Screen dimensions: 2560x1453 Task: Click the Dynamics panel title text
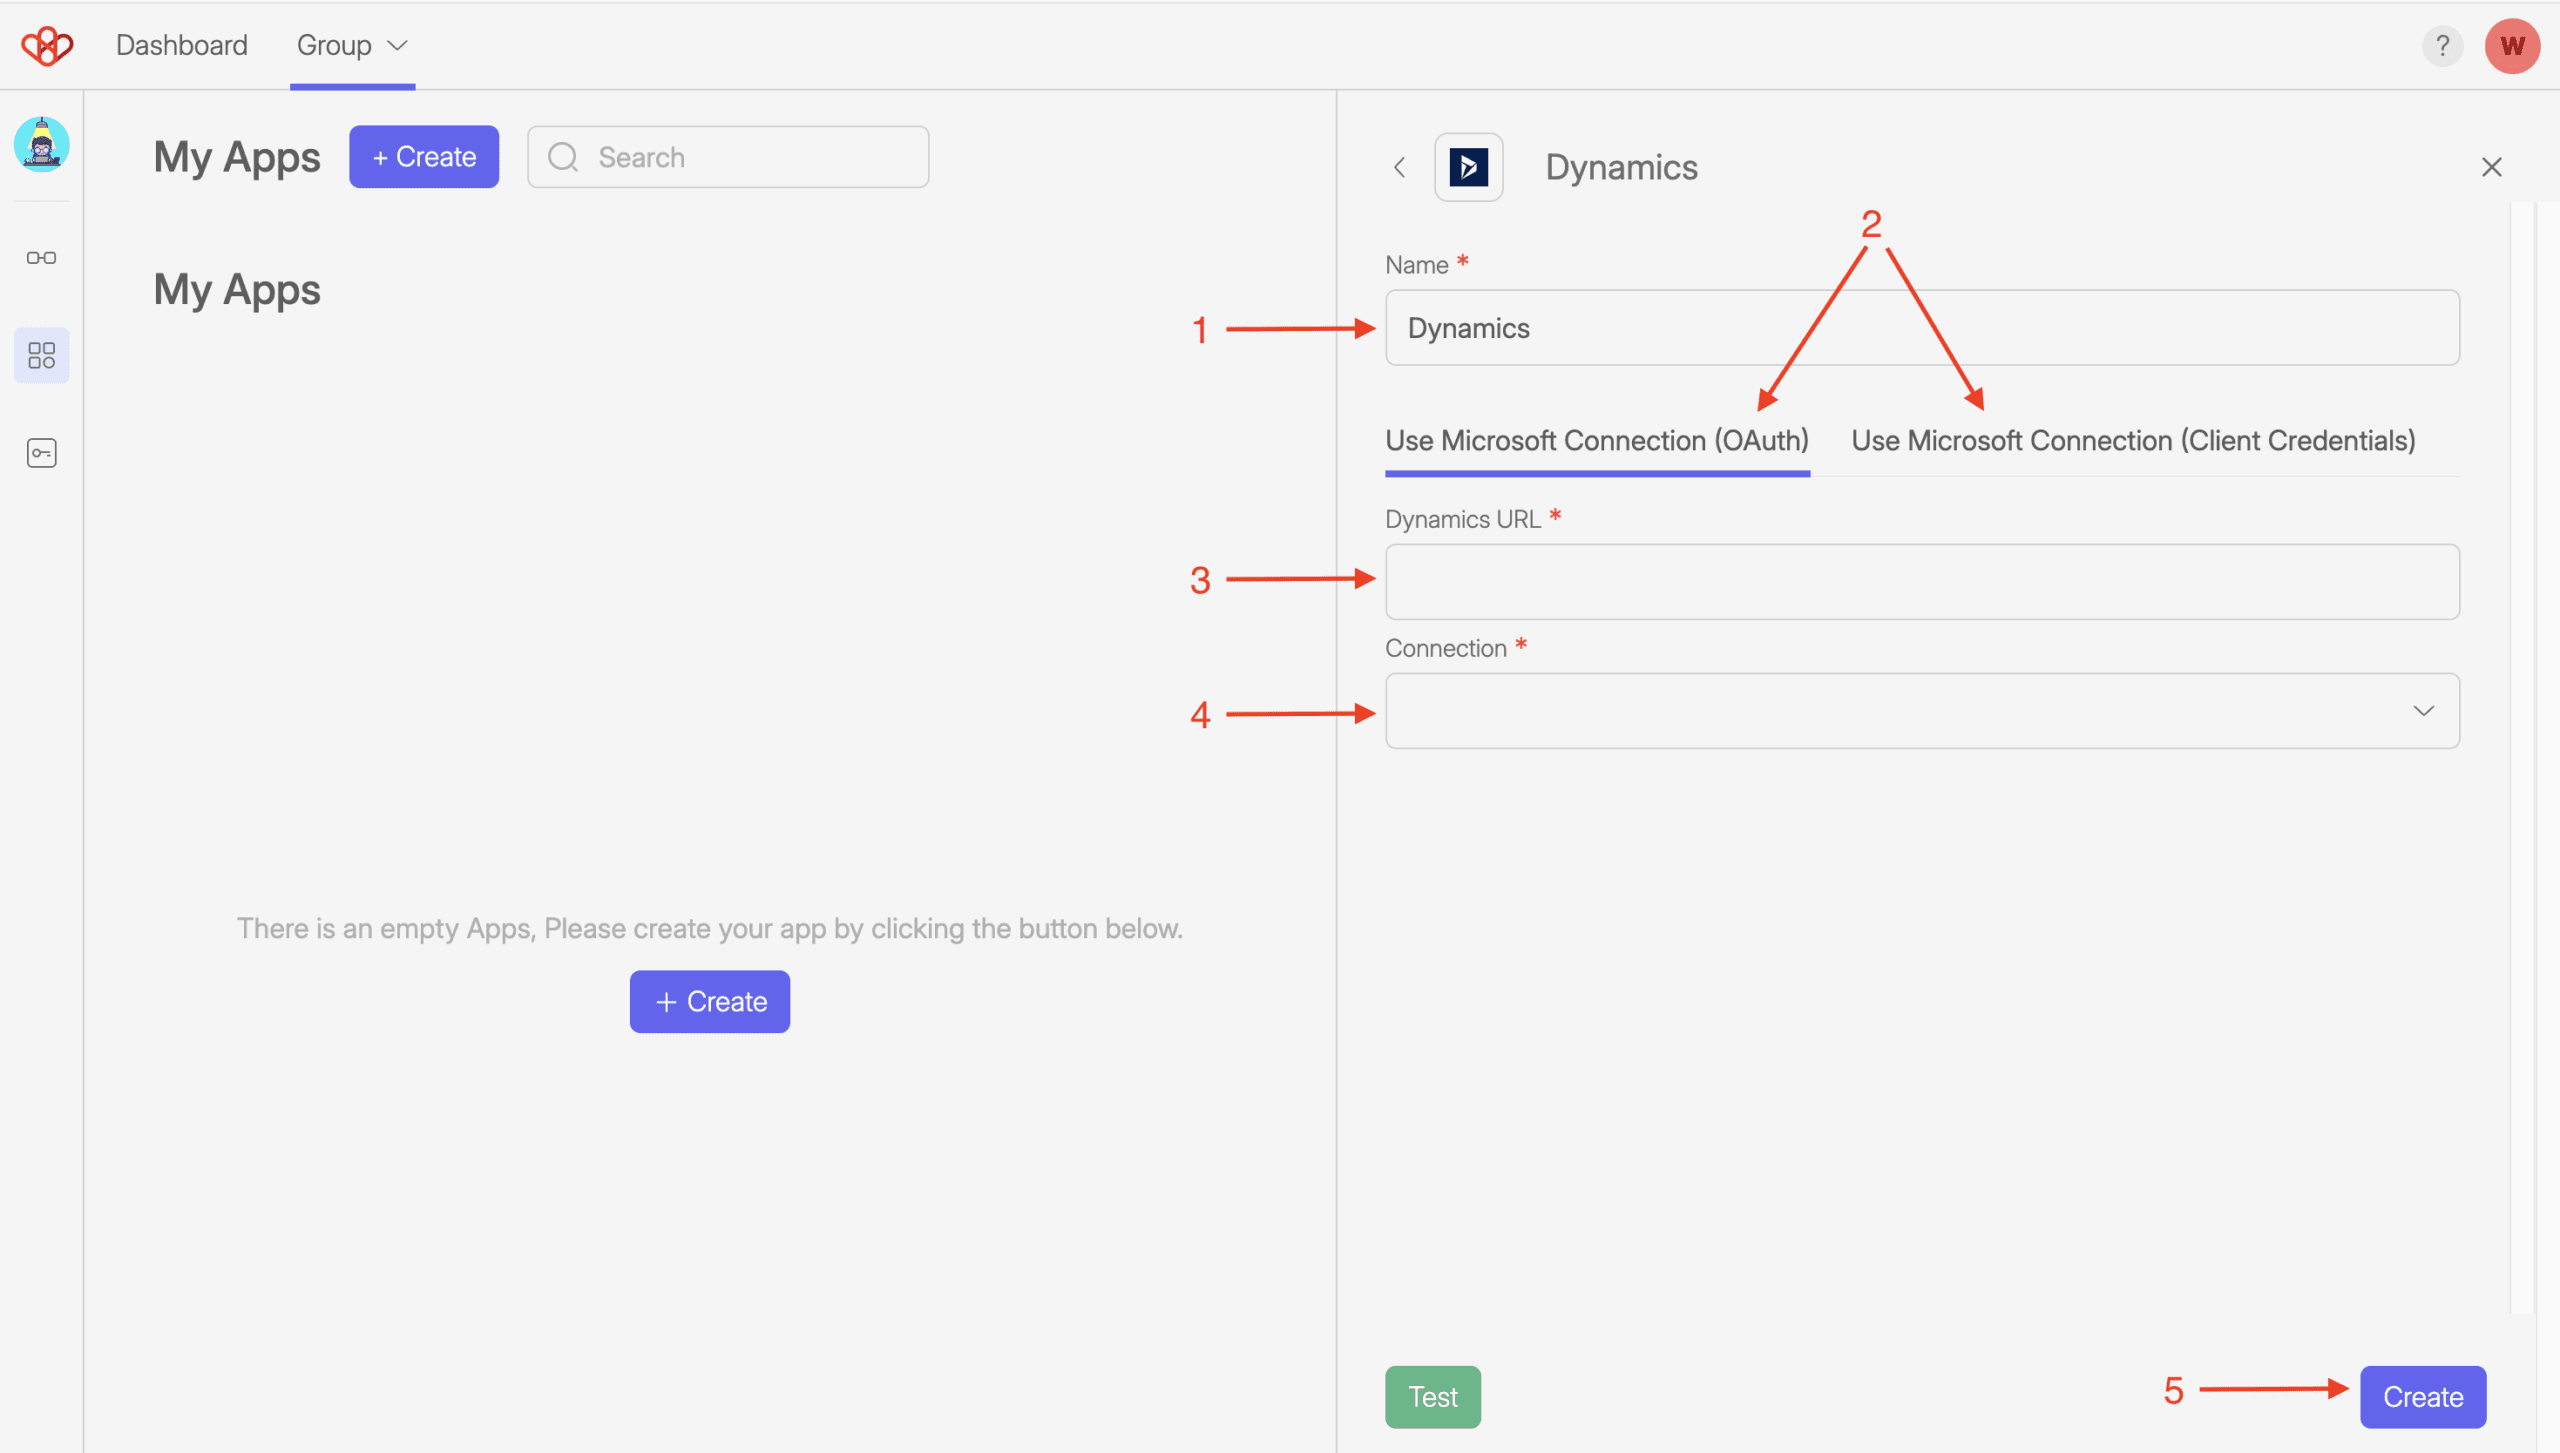tap(1621, 167)
